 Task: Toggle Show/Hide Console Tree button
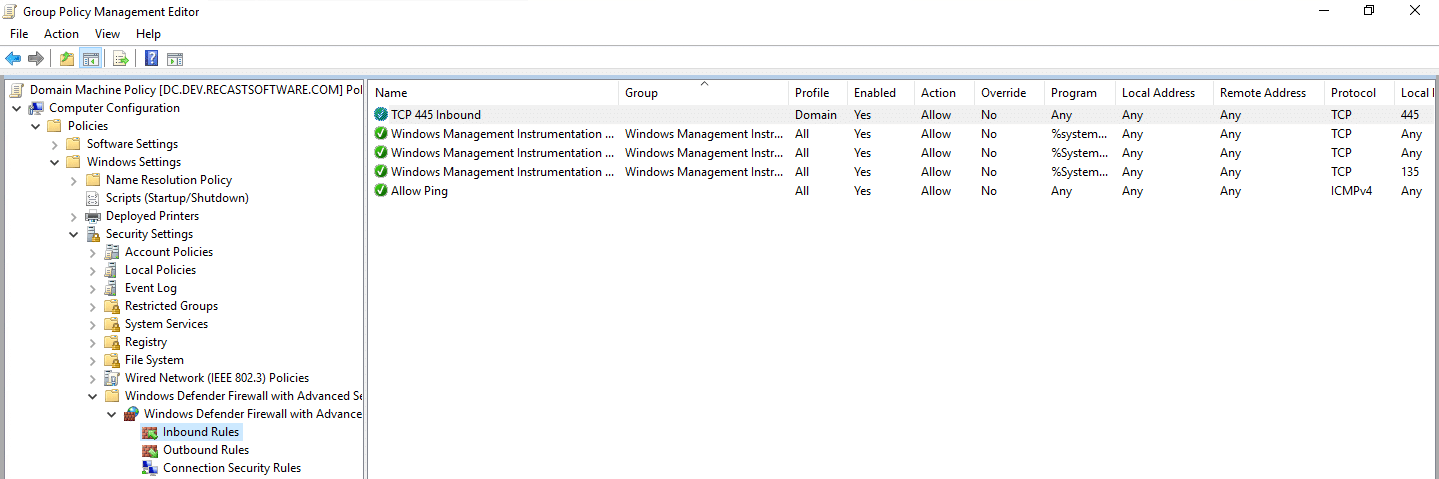[x=90, y=59]
